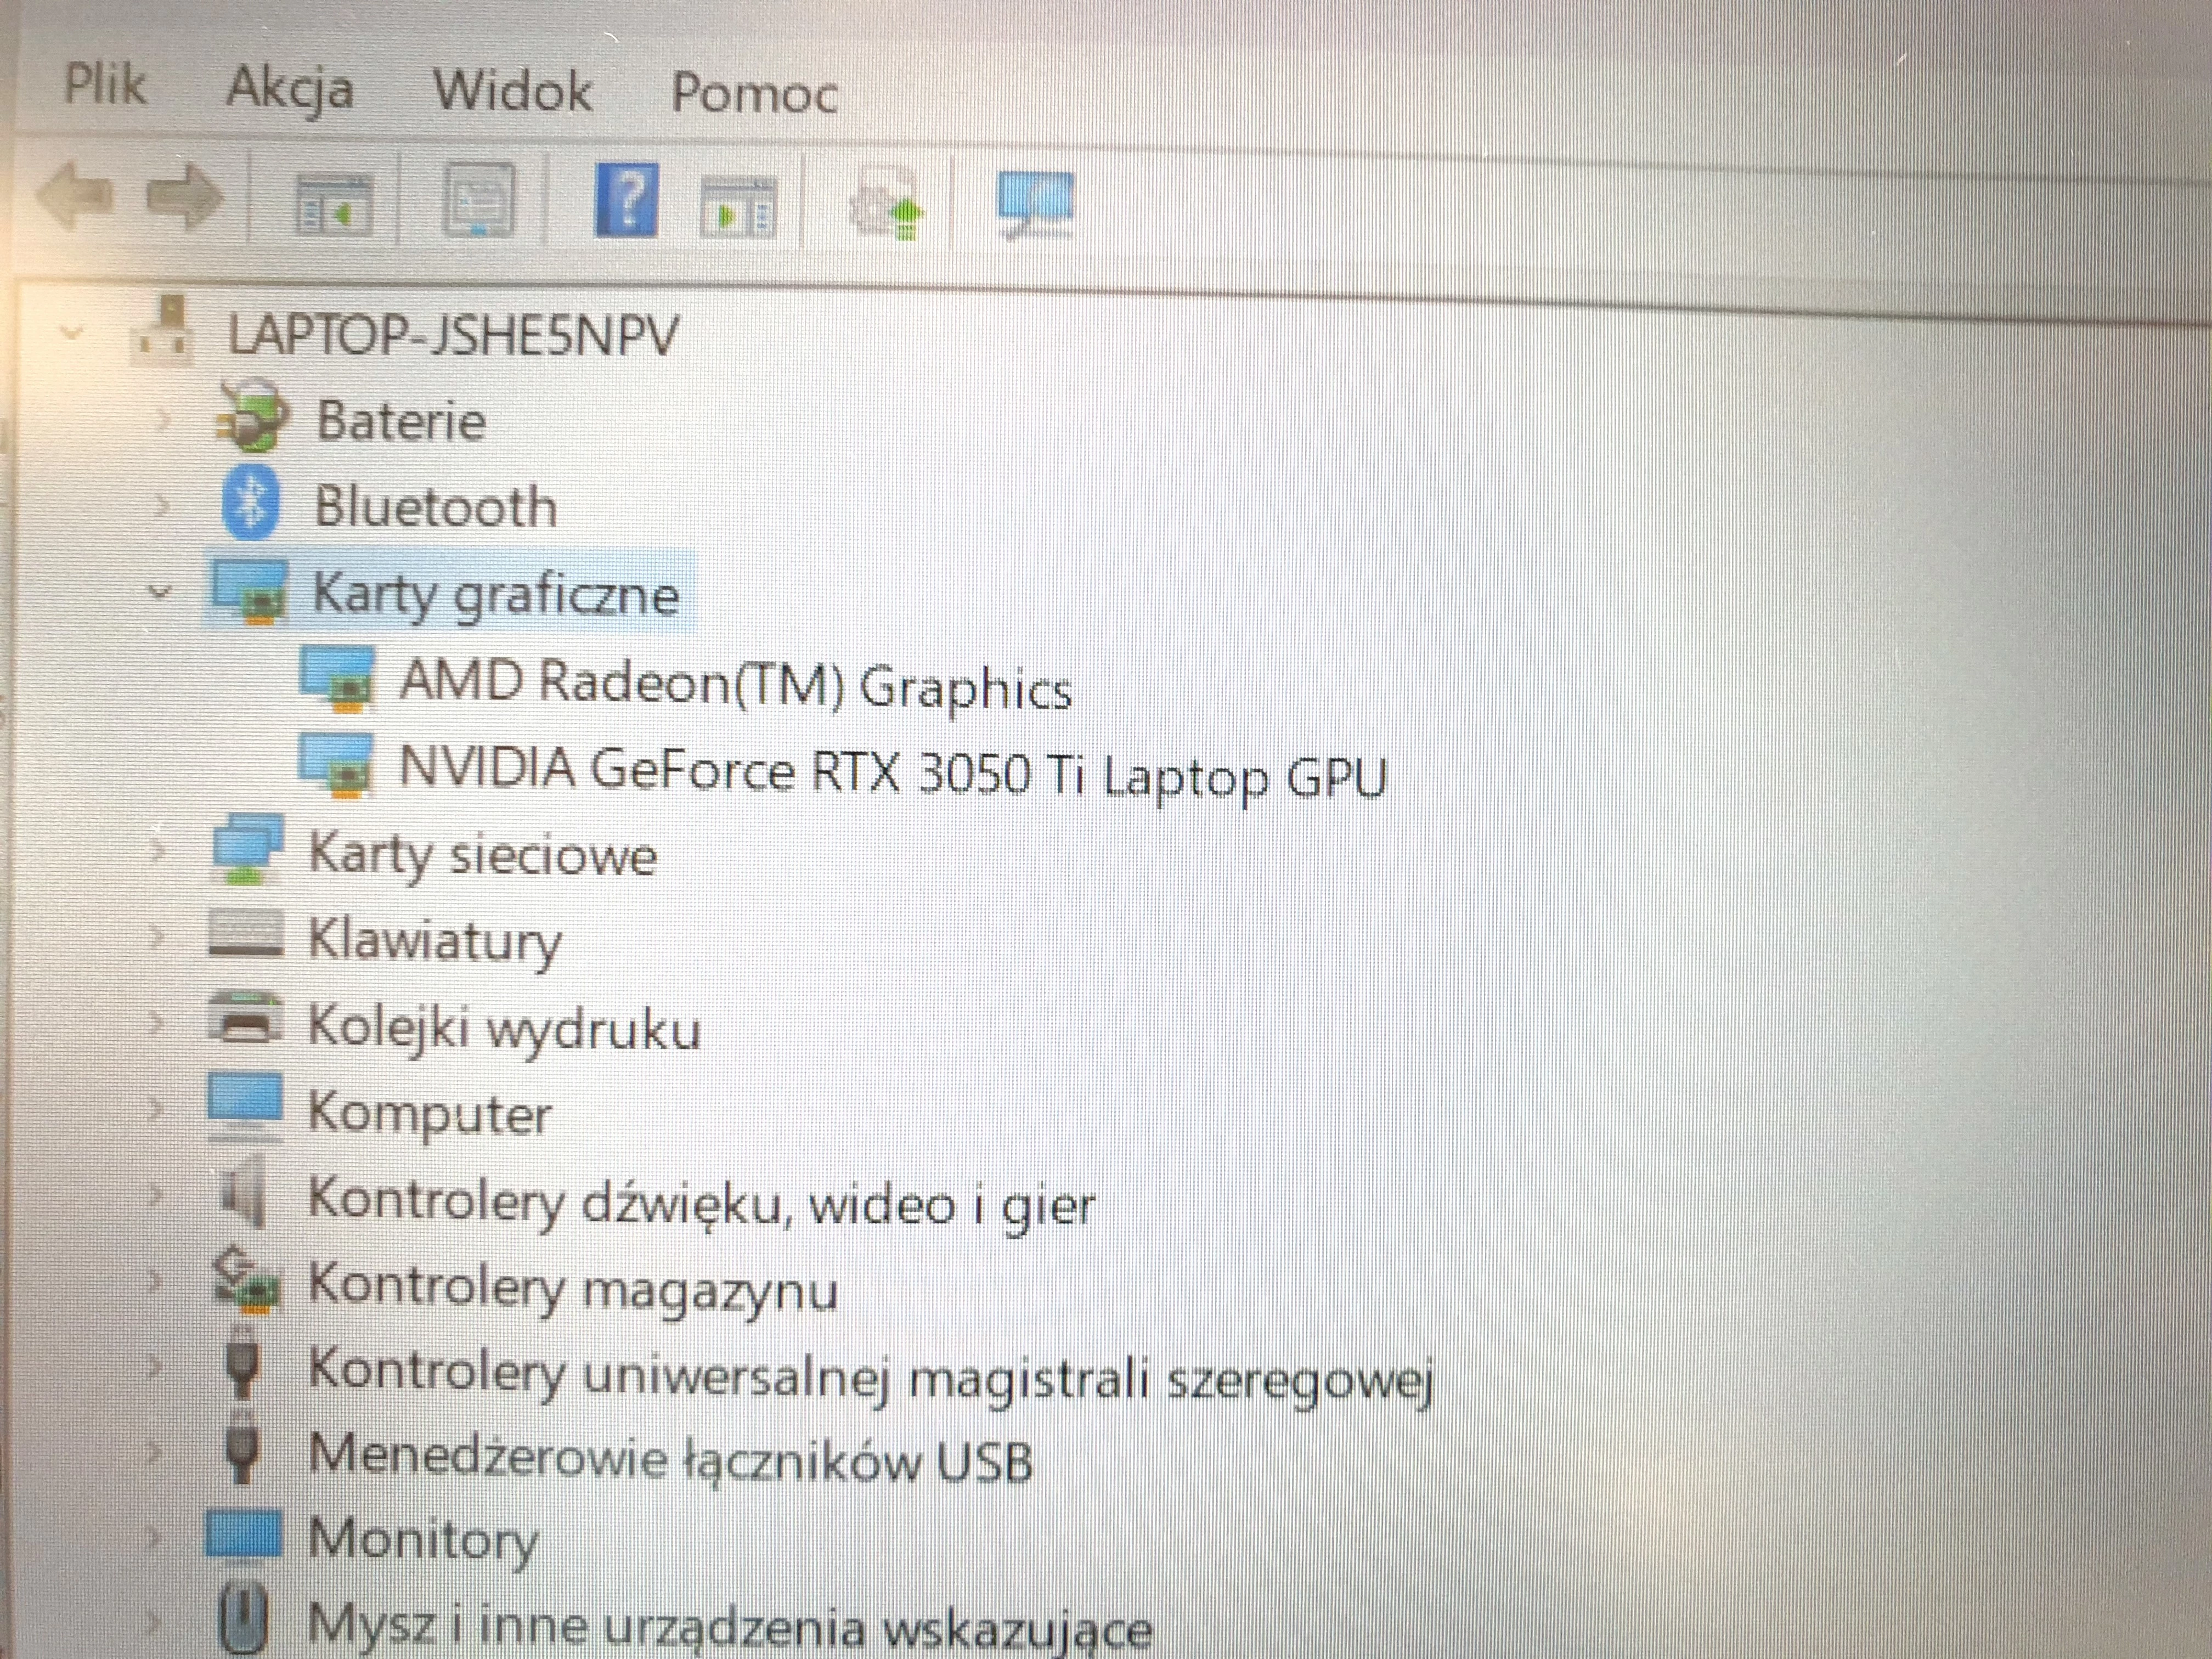Click the network icon beside Karty sieciowe
The image size is (2212, 1659).
(x=247, y=849)
